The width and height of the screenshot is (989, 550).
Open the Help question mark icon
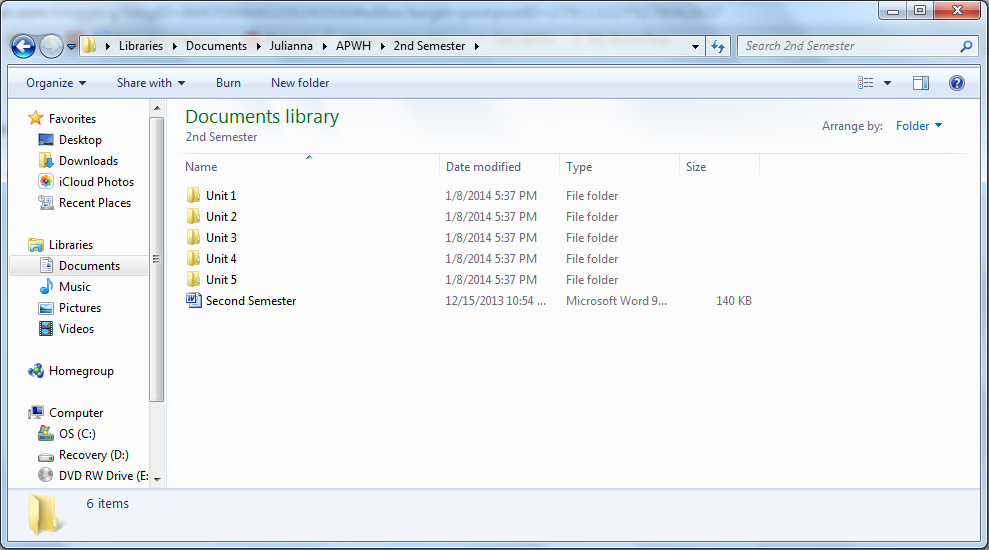956,83
